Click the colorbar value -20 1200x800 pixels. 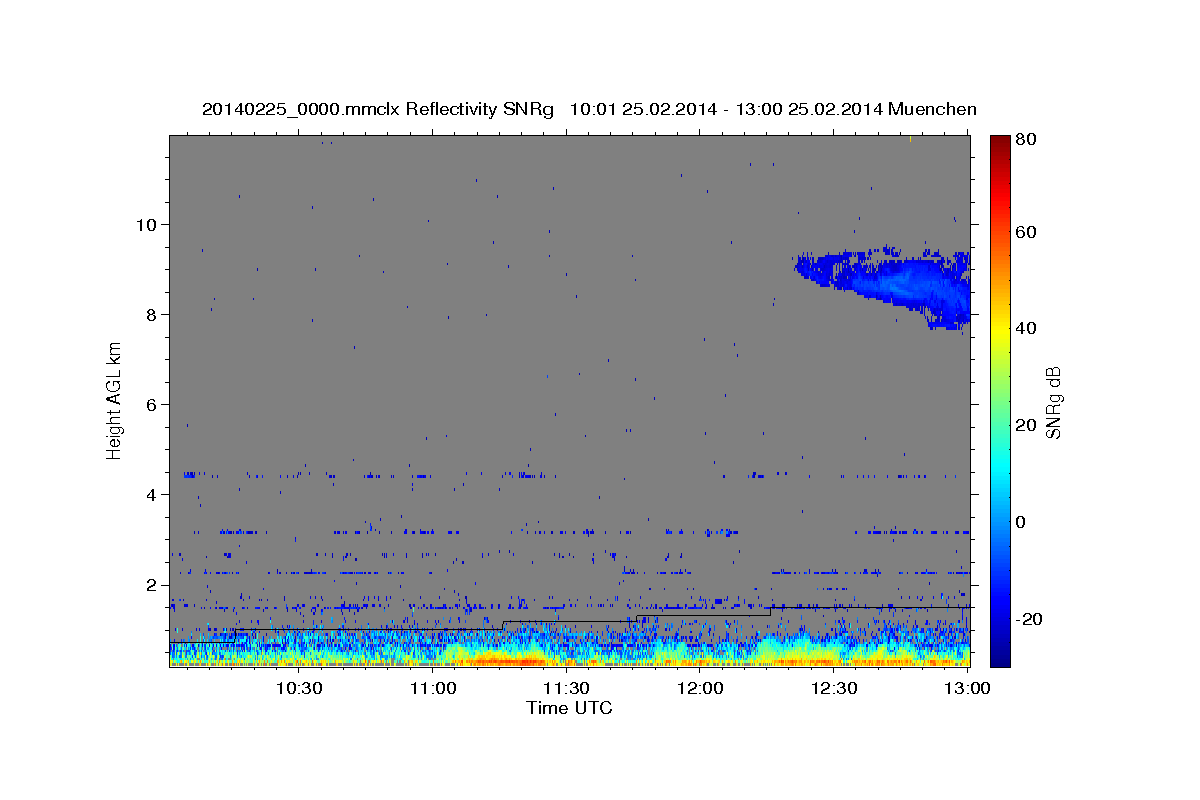coord(1030,619)
